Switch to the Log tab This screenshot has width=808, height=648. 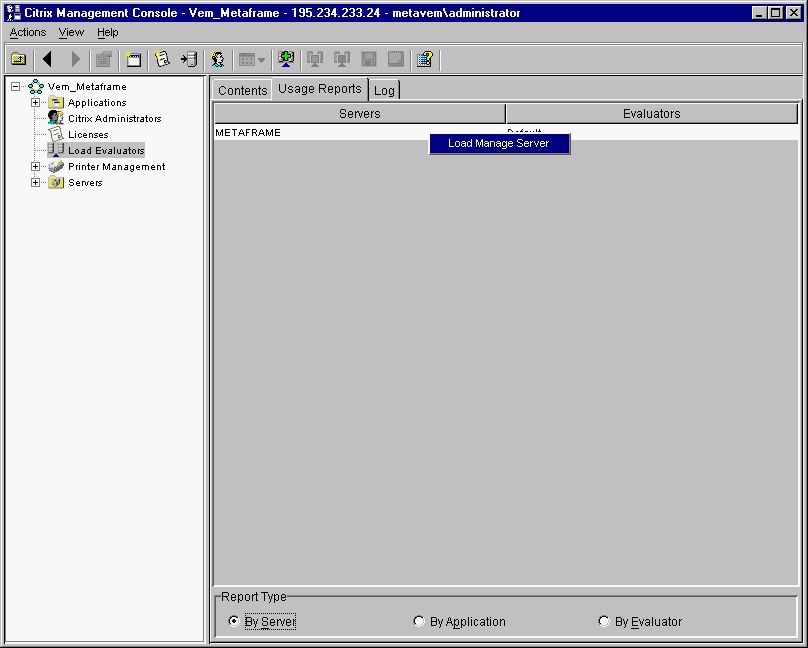(x=384, y=90)
